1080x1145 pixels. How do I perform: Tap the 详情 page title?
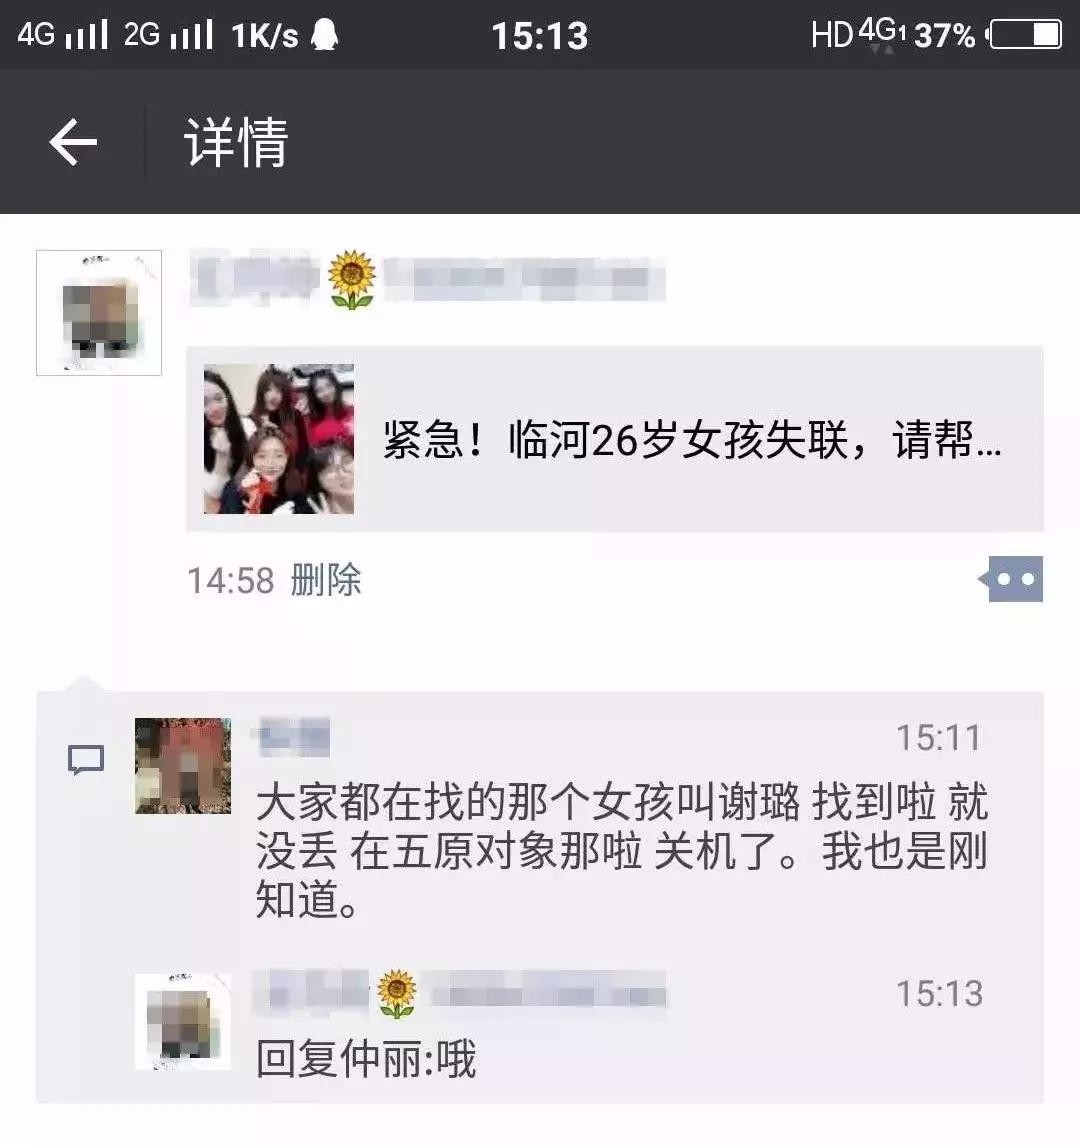(237, 142)
